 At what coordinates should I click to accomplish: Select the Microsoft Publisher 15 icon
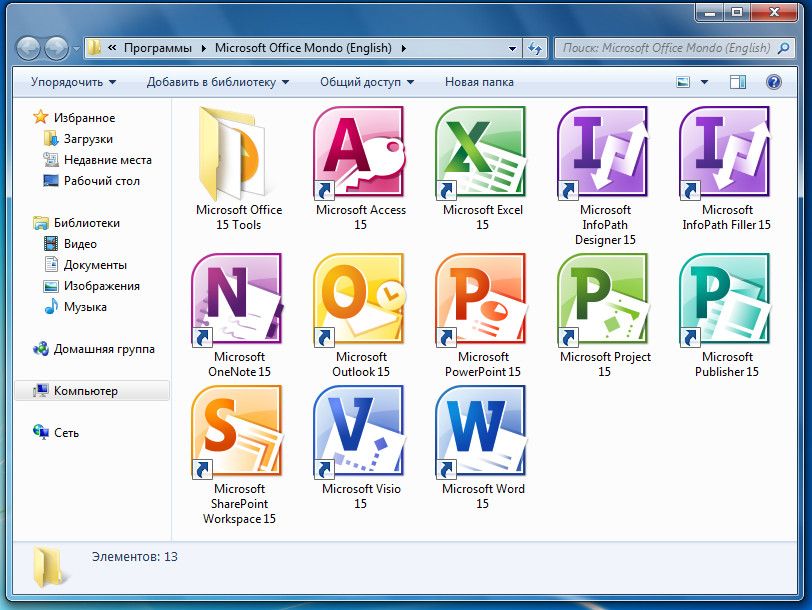726,300
